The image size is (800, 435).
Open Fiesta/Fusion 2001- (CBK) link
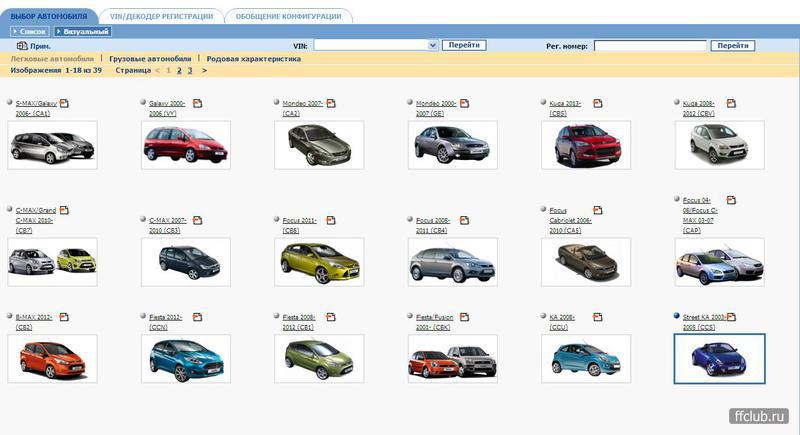tap(434, 322)
